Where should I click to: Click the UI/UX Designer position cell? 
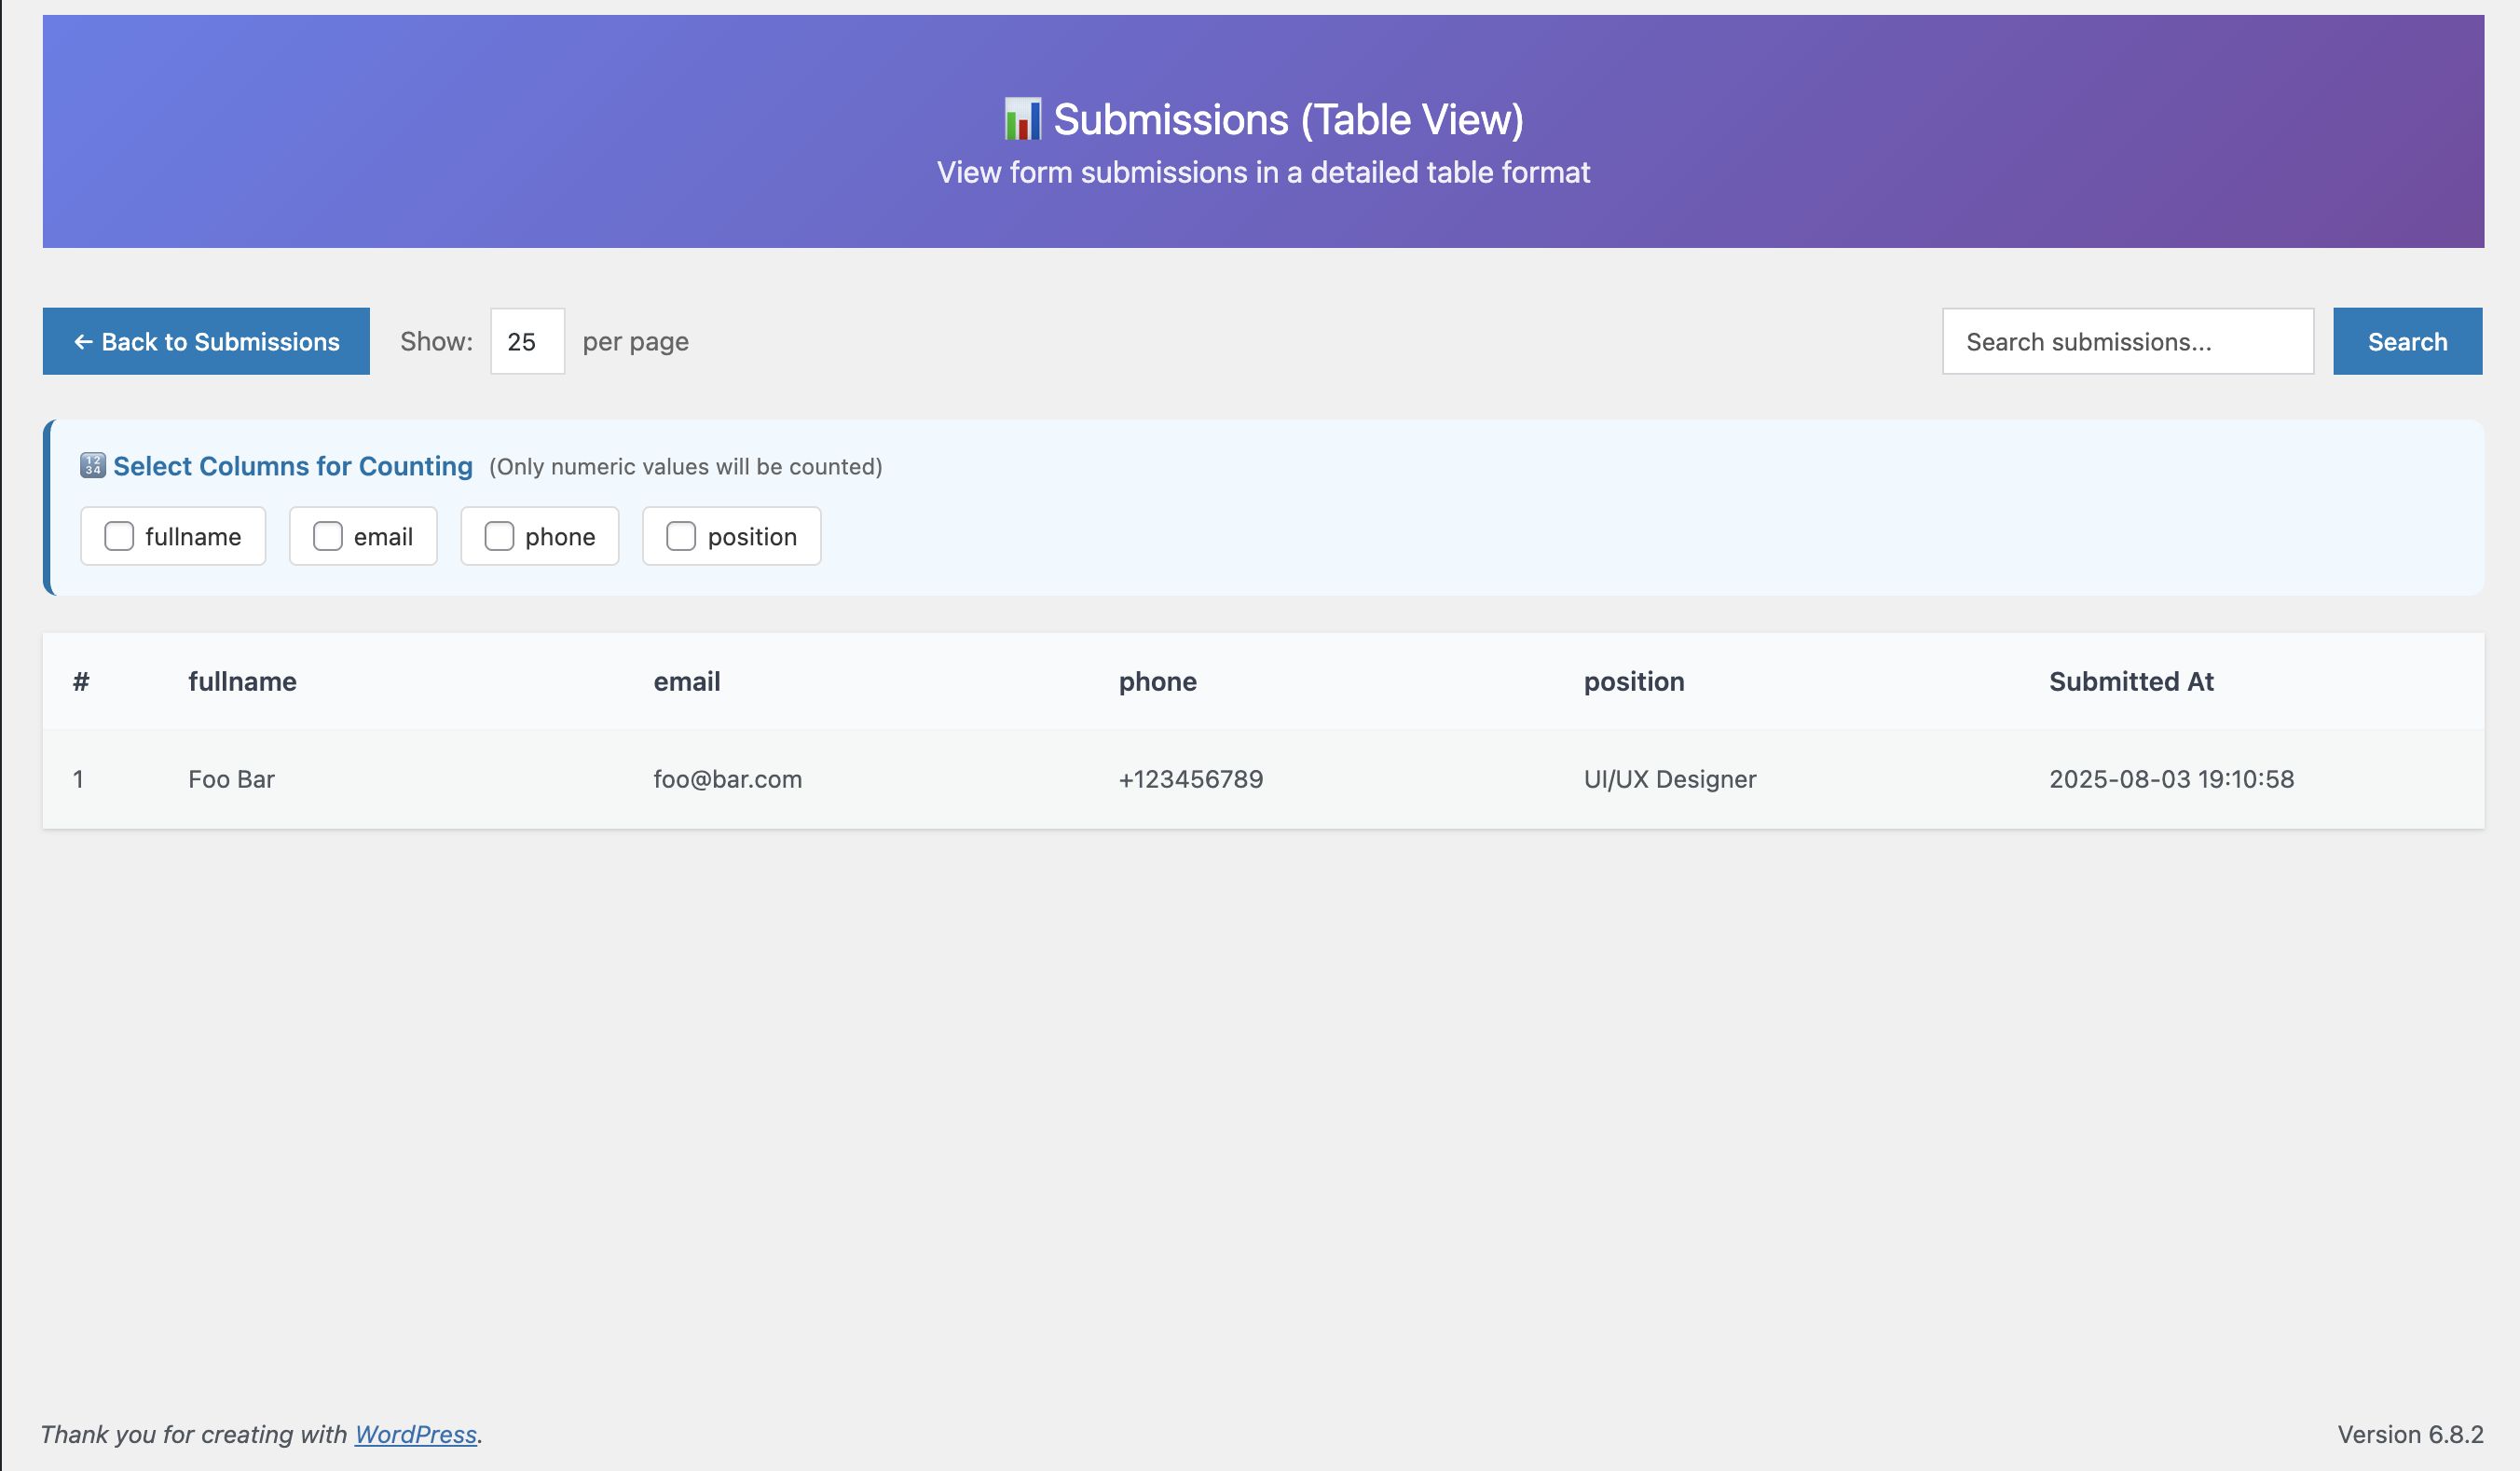click(1669, 779)
